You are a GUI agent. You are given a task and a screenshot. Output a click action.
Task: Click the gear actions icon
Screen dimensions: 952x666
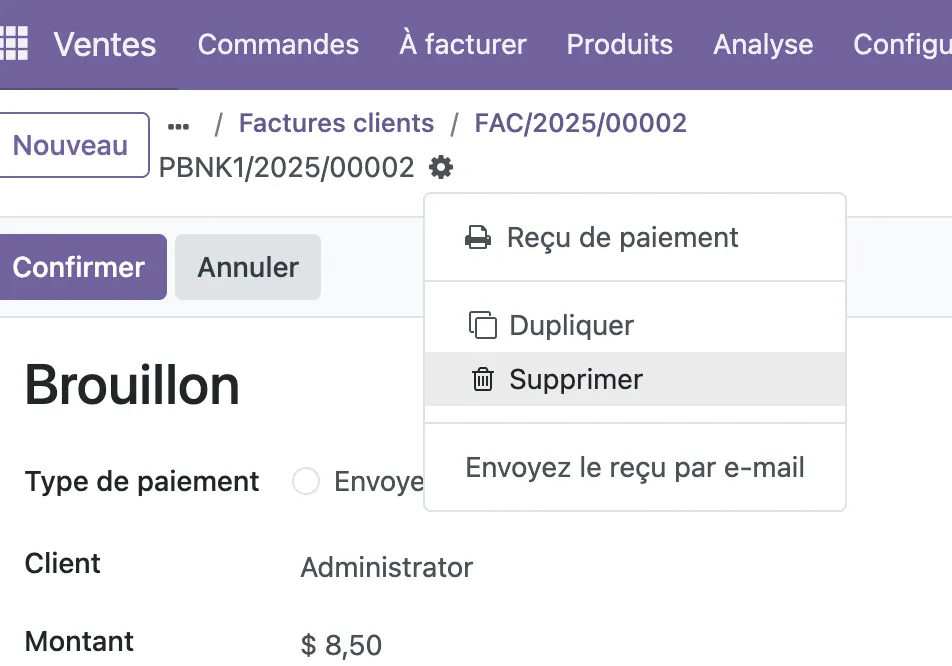(441, 167)
